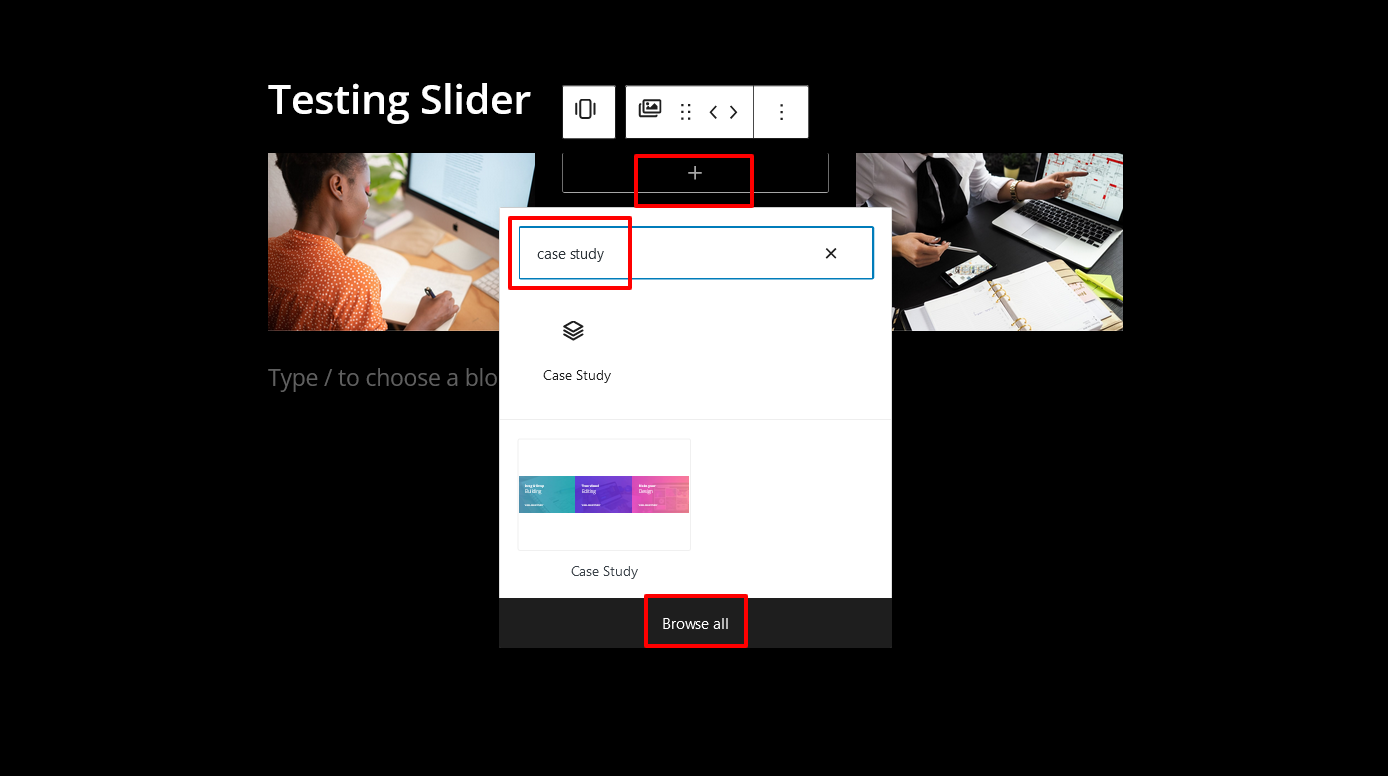Click the 'Type / to choose a block' placeholder
Screen dimensions: 1388x776
click(382, 378)
